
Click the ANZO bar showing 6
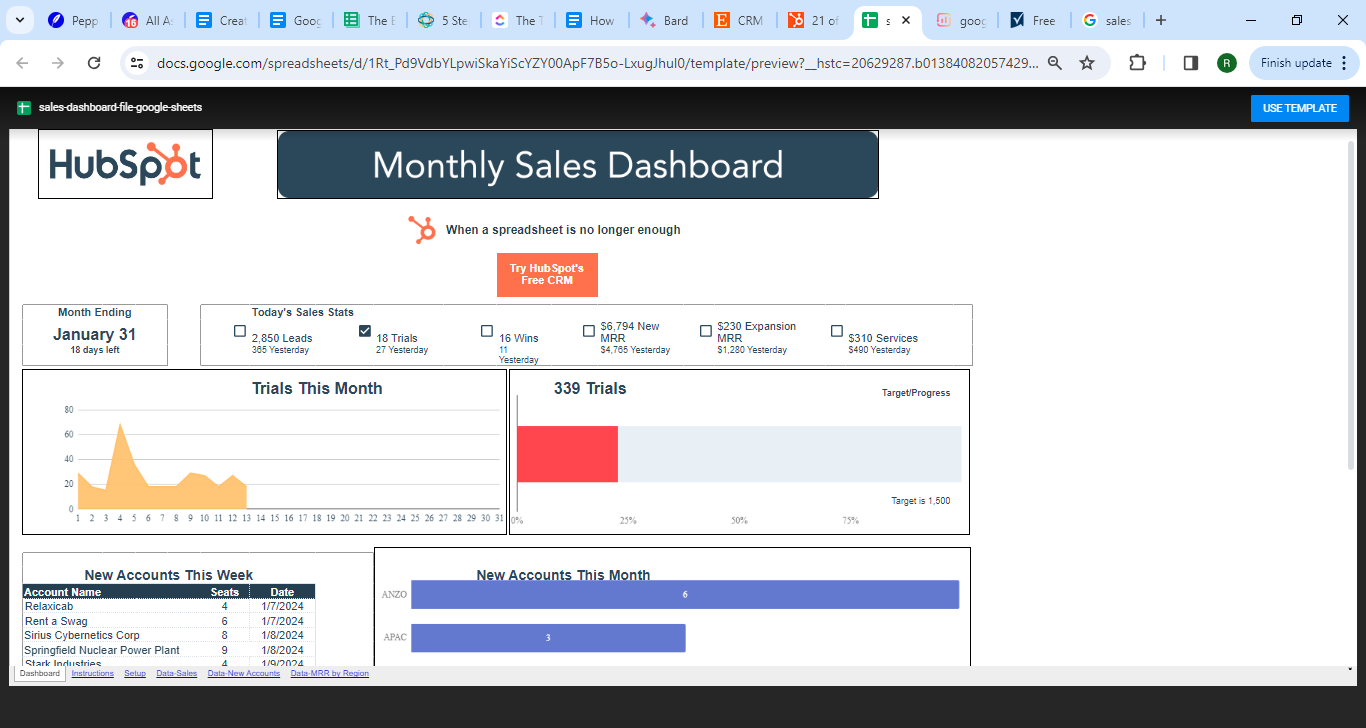tap(685, 594)
